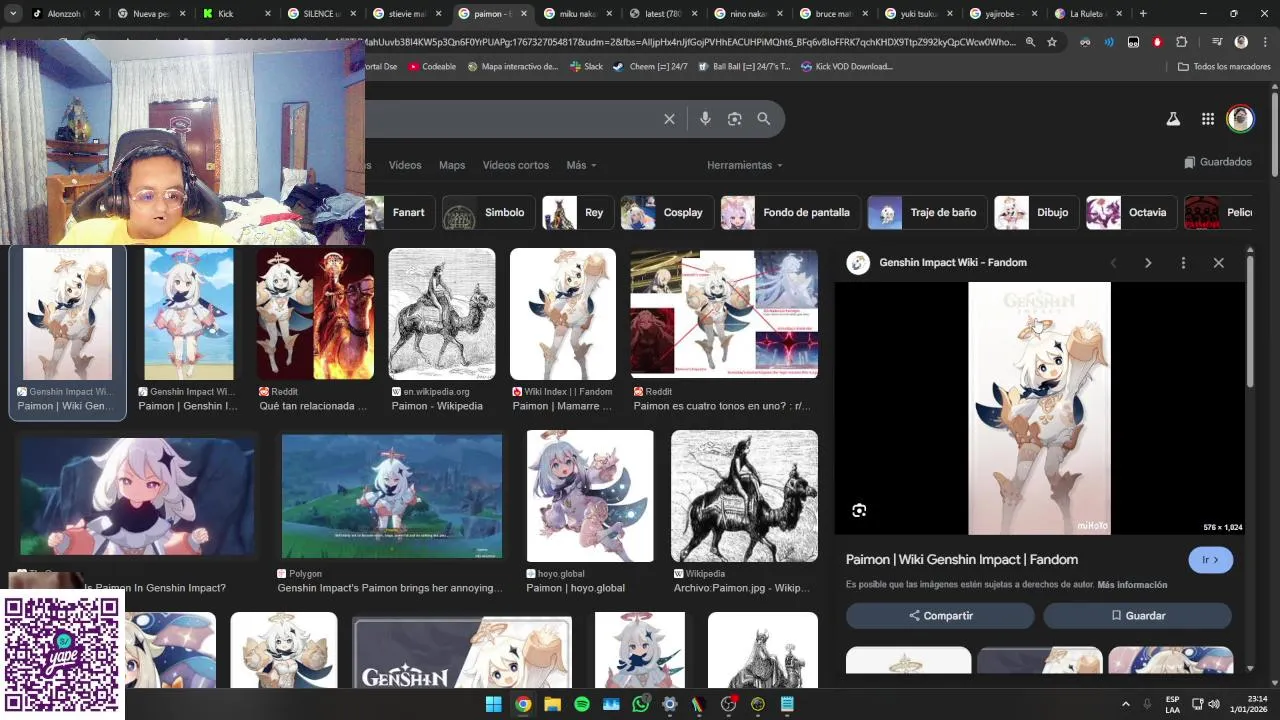
Task: Open the clock showing 23:14
Action: coord(1250,704)
